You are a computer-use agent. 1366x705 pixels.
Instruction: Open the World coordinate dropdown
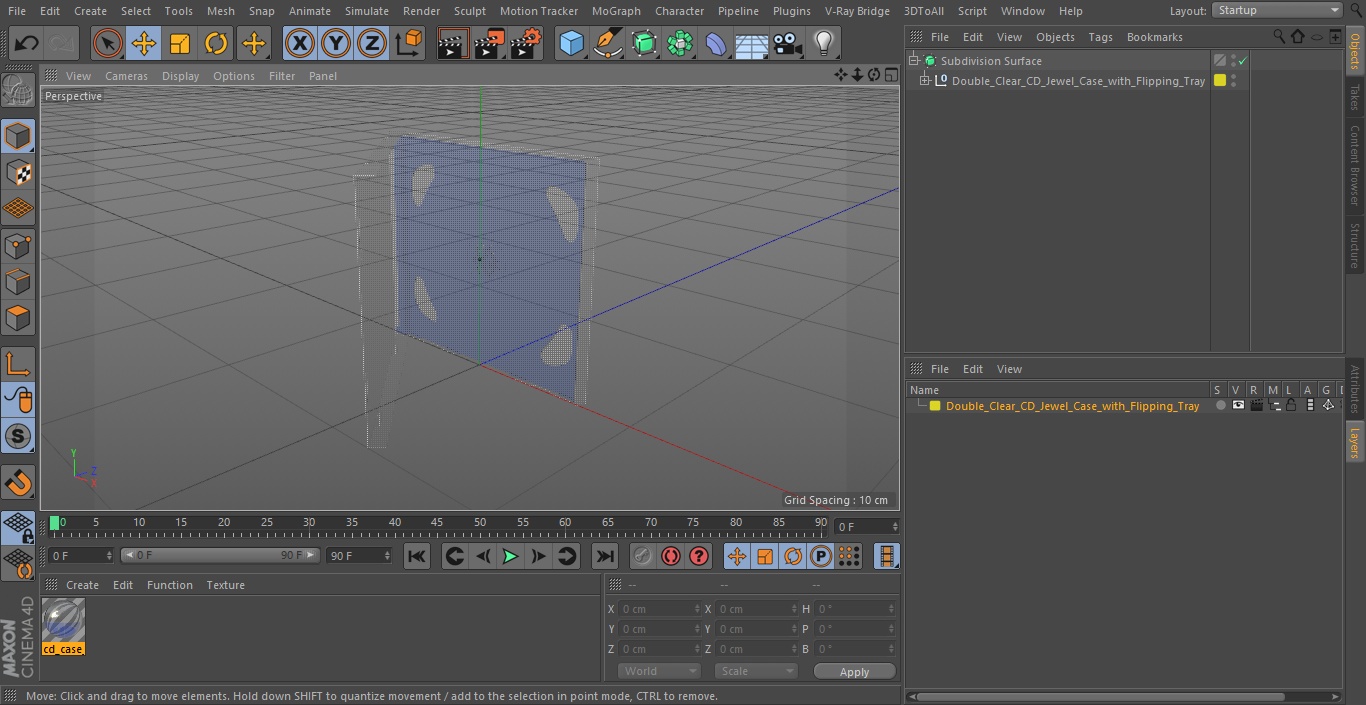[x=659, y=671]
